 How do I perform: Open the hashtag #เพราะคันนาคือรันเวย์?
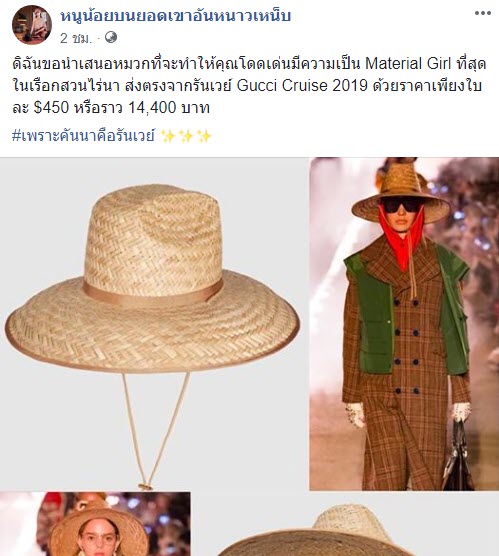pyautogui.click(x=83, y=136)
